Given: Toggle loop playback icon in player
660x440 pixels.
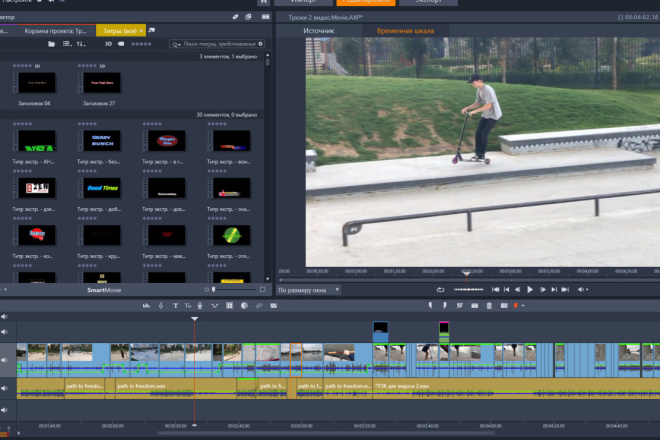Looking at the screenshot, I should point(440,290).
